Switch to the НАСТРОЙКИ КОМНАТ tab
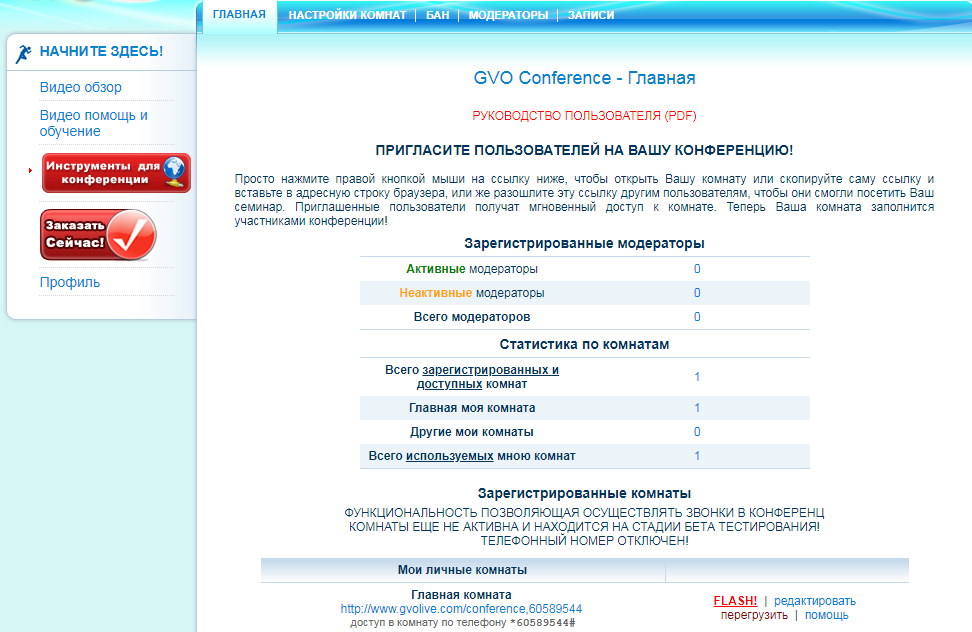The width and height of the screenshot is (972, 632). click(348, 15)
